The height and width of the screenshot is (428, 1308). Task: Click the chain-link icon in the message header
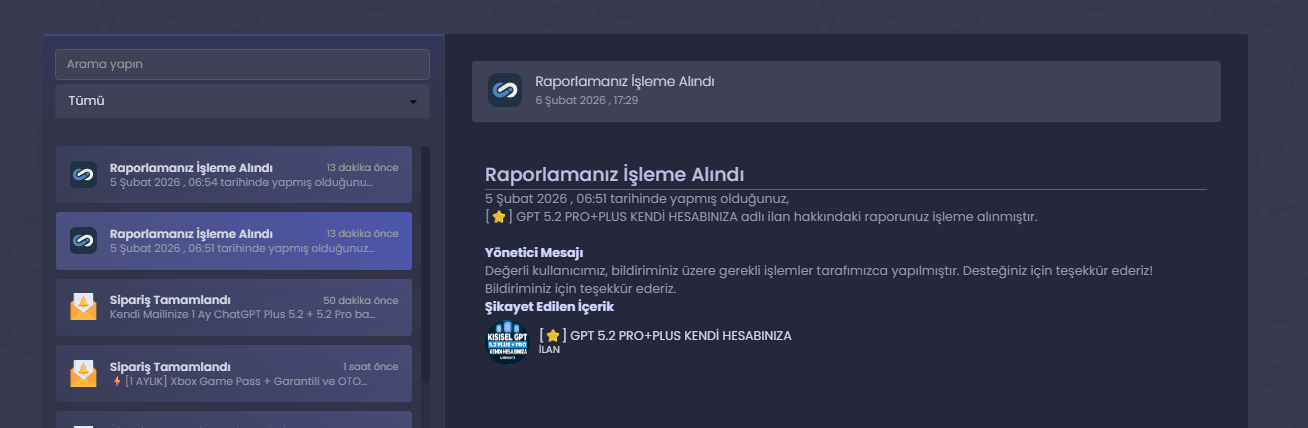click(x=505, y=90)
